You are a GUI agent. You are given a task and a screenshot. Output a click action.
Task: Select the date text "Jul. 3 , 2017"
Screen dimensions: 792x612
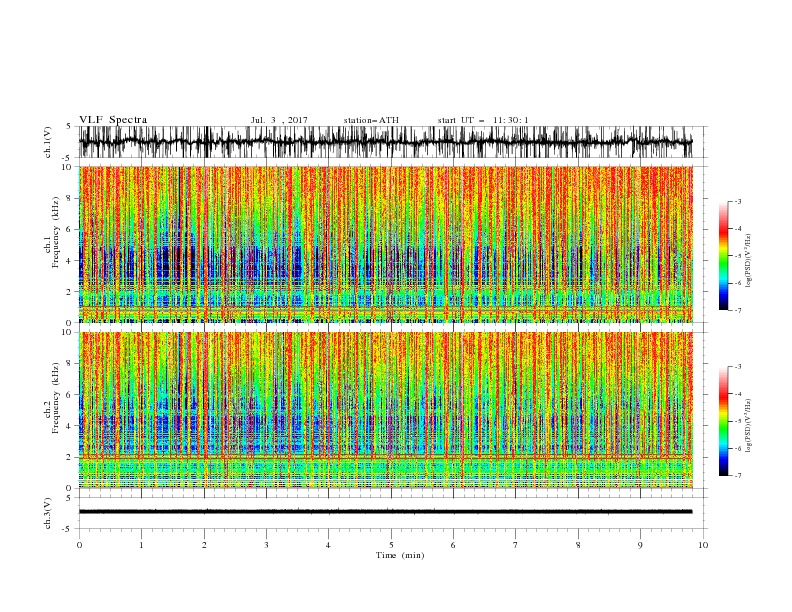(279, 120)
